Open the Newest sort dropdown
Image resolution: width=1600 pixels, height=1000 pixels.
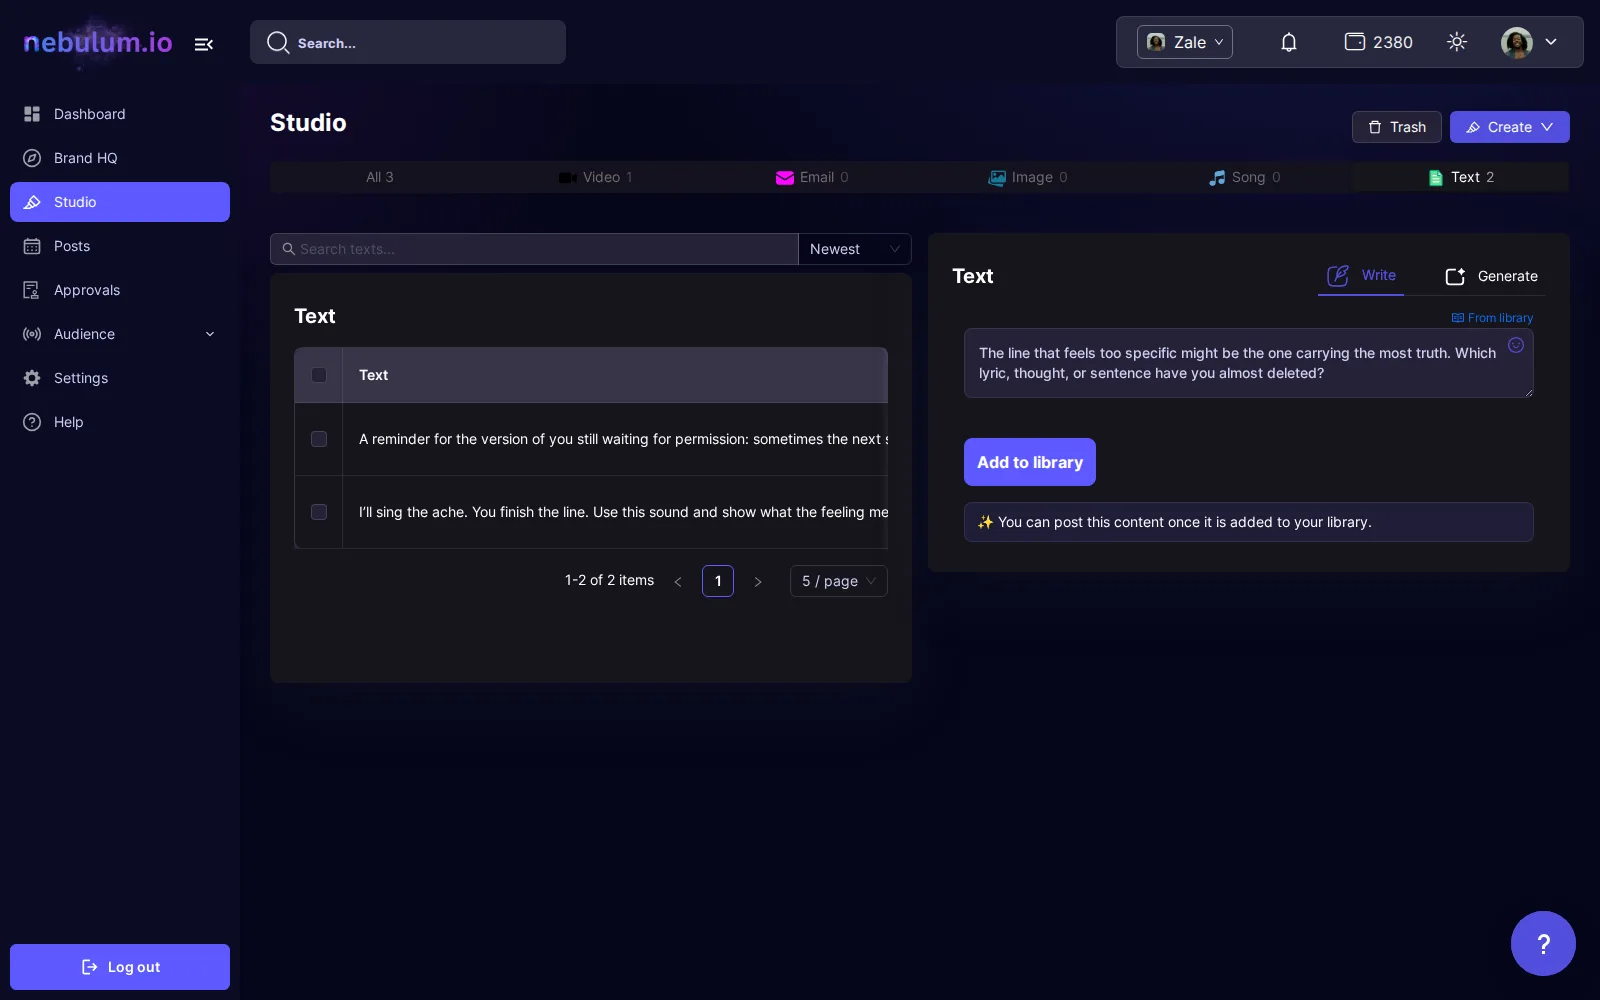pos(855,249)
